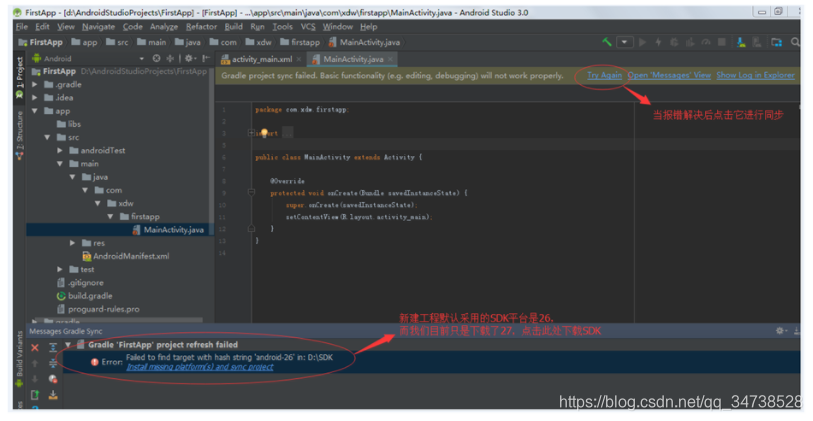
Task: Open the Build menu
Action: pos(233,26)
